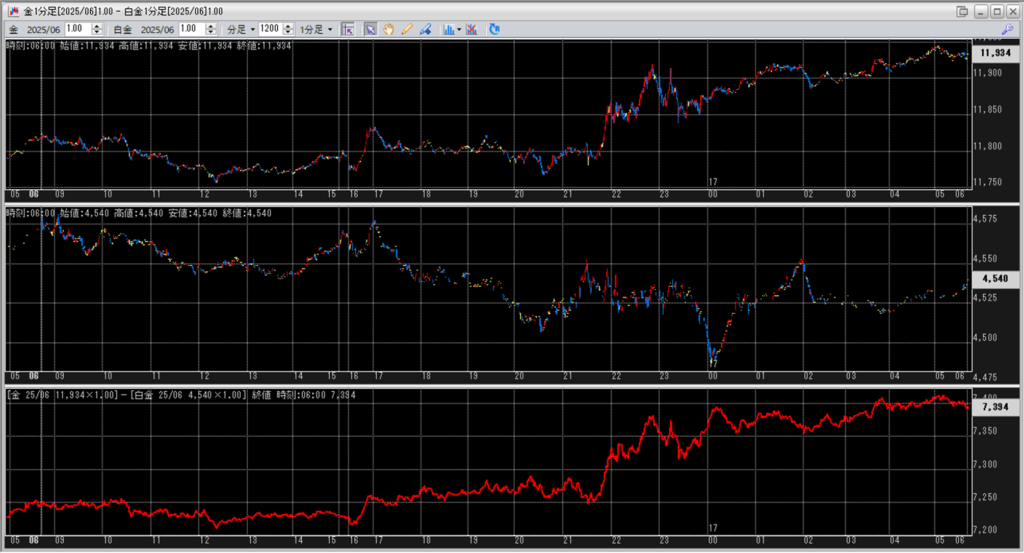Click the 白金 contract month 2025/06
Screen dimensions: 1024x553
(x=158, y=29)
